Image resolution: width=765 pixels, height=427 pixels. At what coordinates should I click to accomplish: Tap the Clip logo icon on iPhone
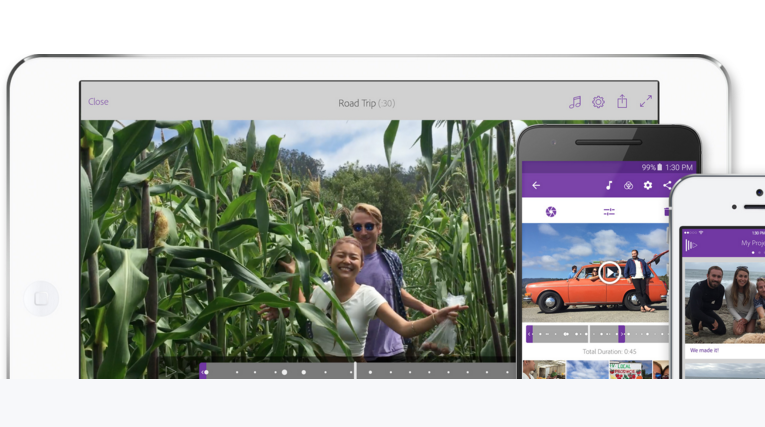tap(691, 245)
